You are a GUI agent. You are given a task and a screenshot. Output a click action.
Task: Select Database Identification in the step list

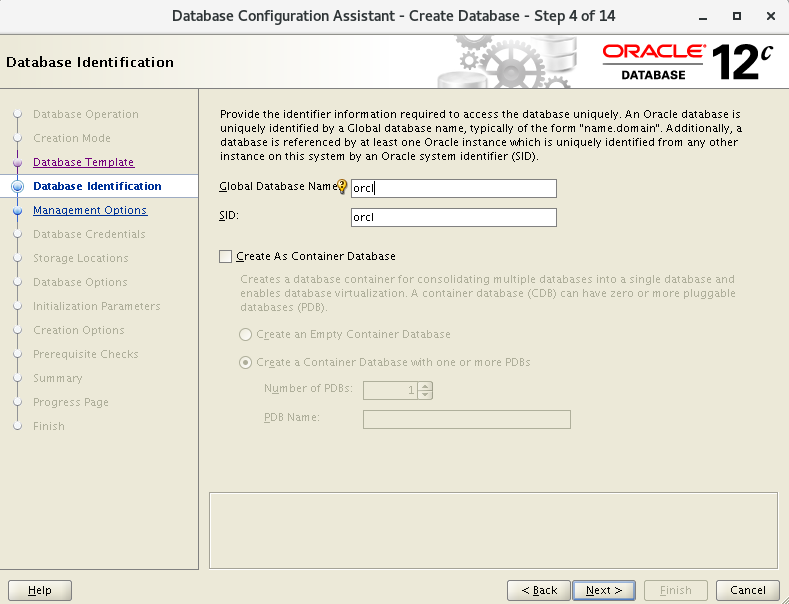[x=97, y=186]
